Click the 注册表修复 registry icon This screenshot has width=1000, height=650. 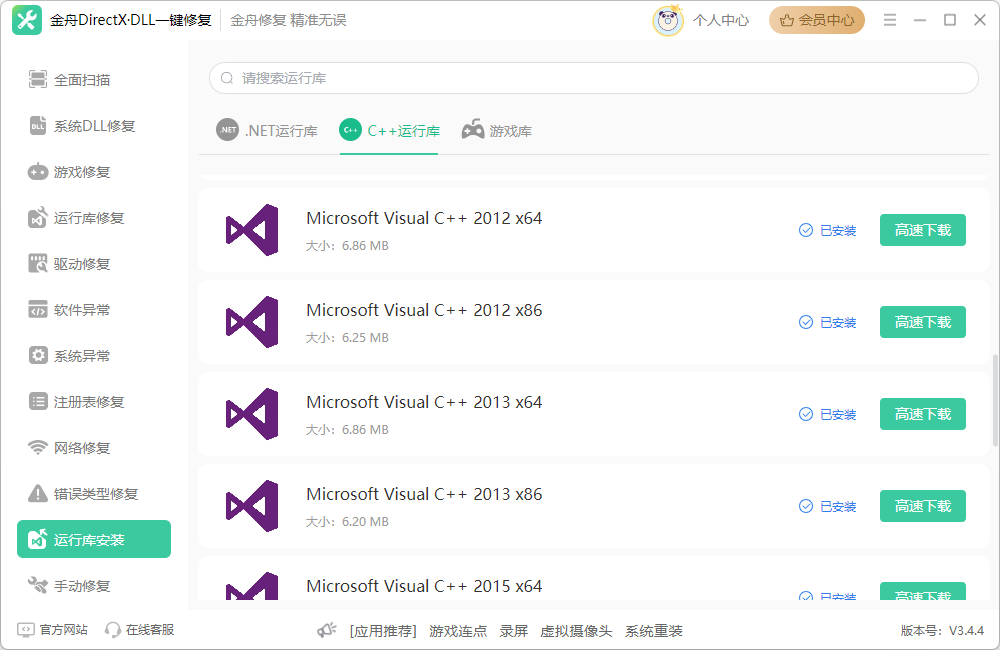pos(38,402)
